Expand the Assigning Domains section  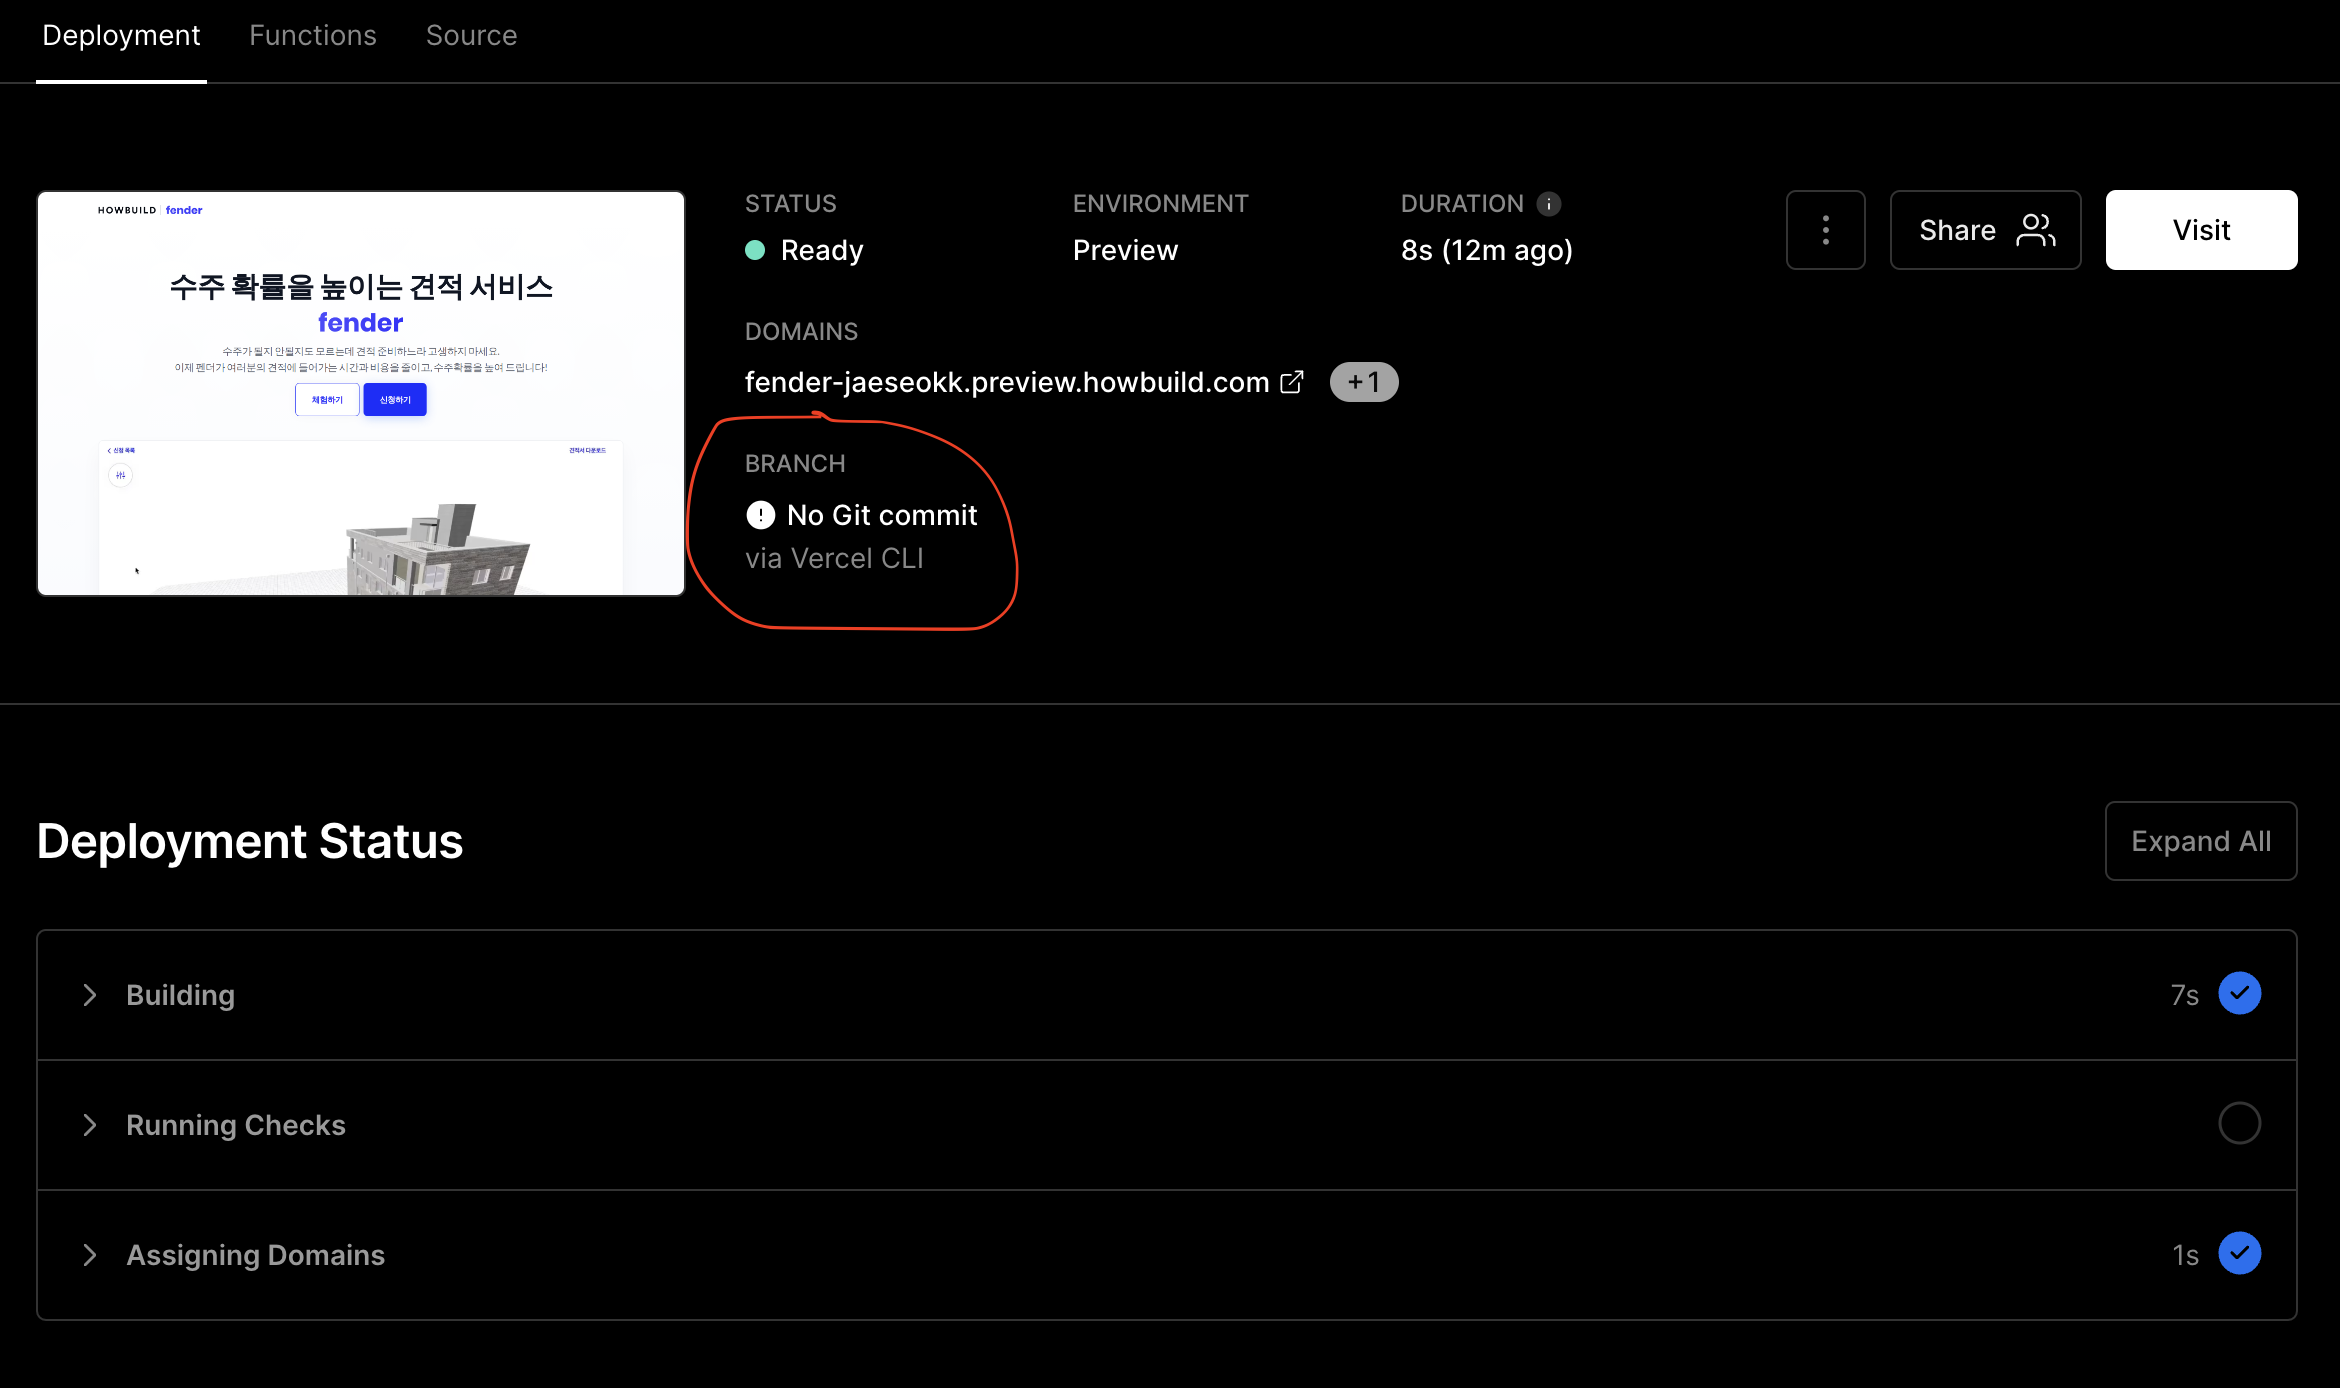(x=90, y=1255)
